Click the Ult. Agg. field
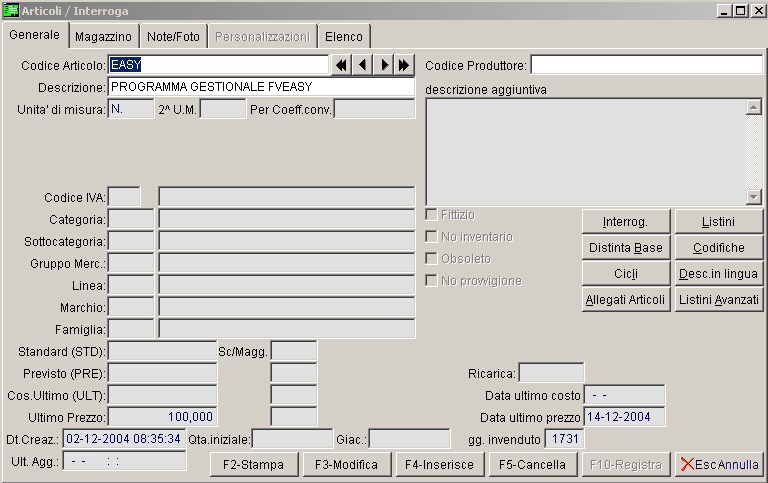This screenshot has width=768, height=483. point(124,460)
